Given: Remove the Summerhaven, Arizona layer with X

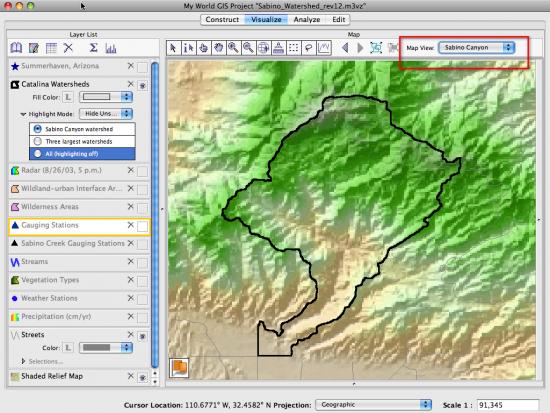Looking at the screenshot, I should coord(130,66).
